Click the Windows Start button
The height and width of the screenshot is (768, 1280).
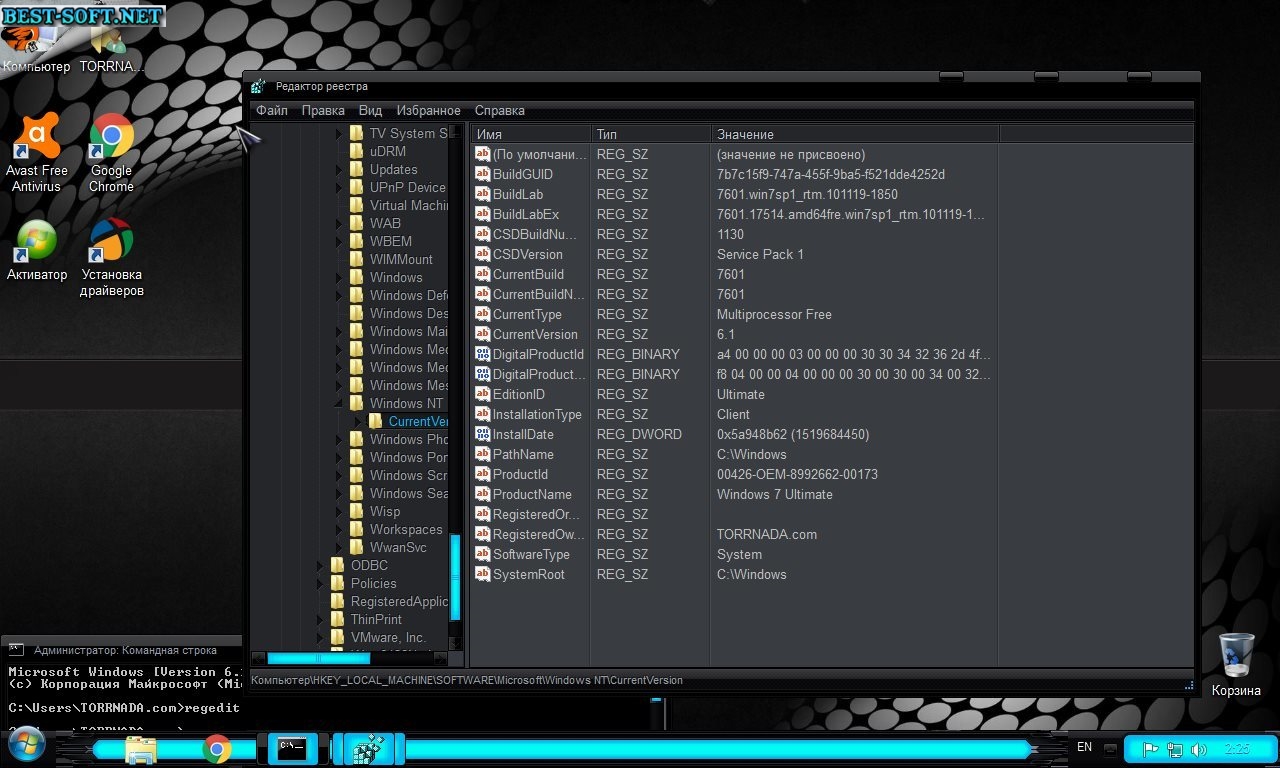25,747
